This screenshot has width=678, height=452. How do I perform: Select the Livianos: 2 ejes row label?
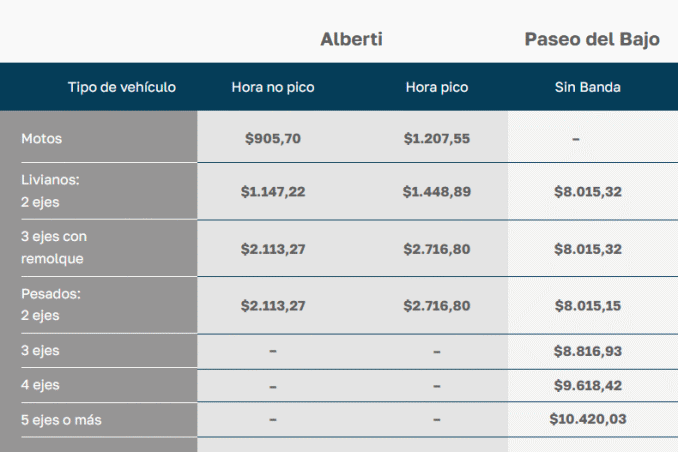[49, 190]
